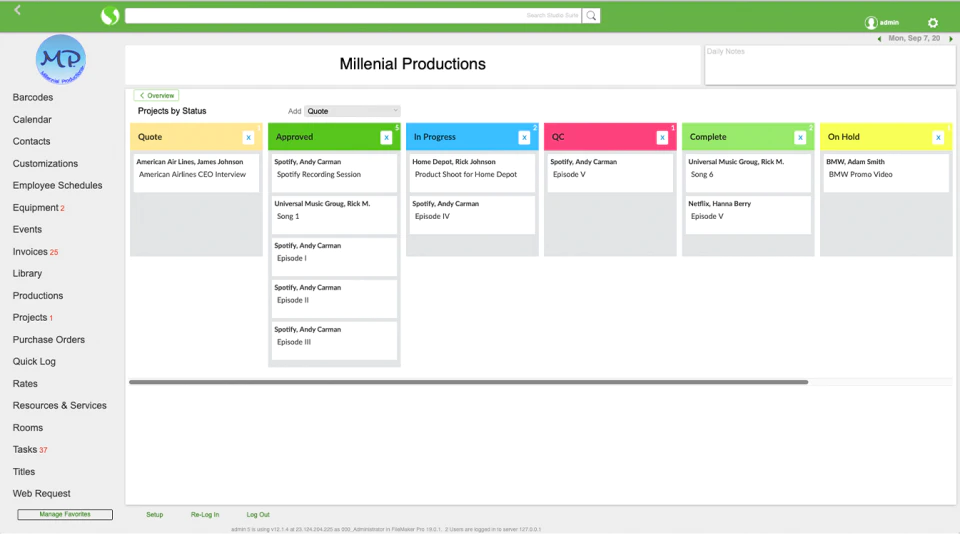Viewport: 960px width, 535px height.
Task: Click the green Studio Suite logo icon
Action: coord(110,15)
